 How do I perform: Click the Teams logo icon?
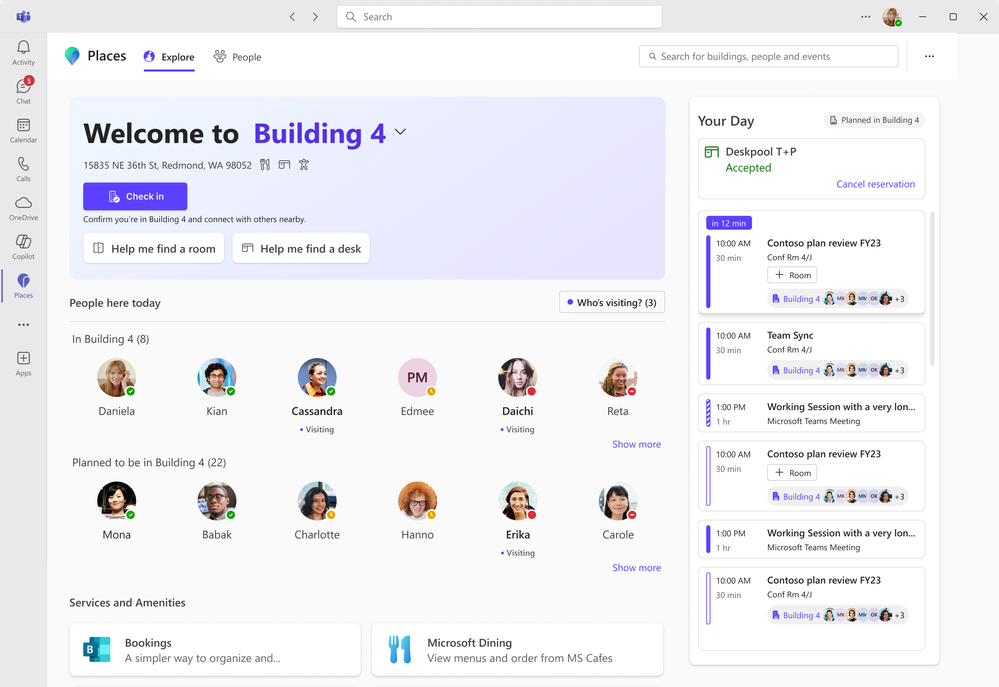pos(24,17)
